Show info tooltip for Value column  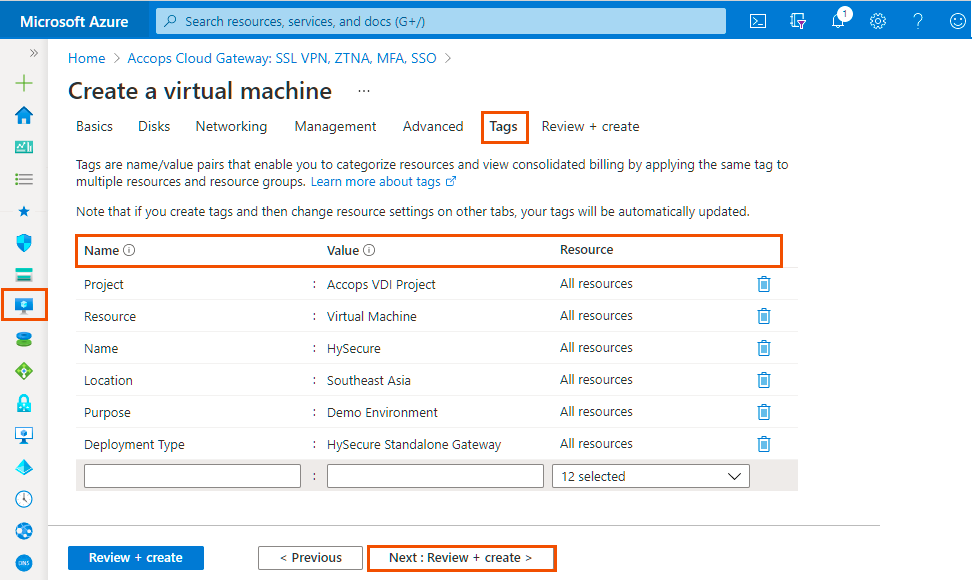[x=369, y=250]
